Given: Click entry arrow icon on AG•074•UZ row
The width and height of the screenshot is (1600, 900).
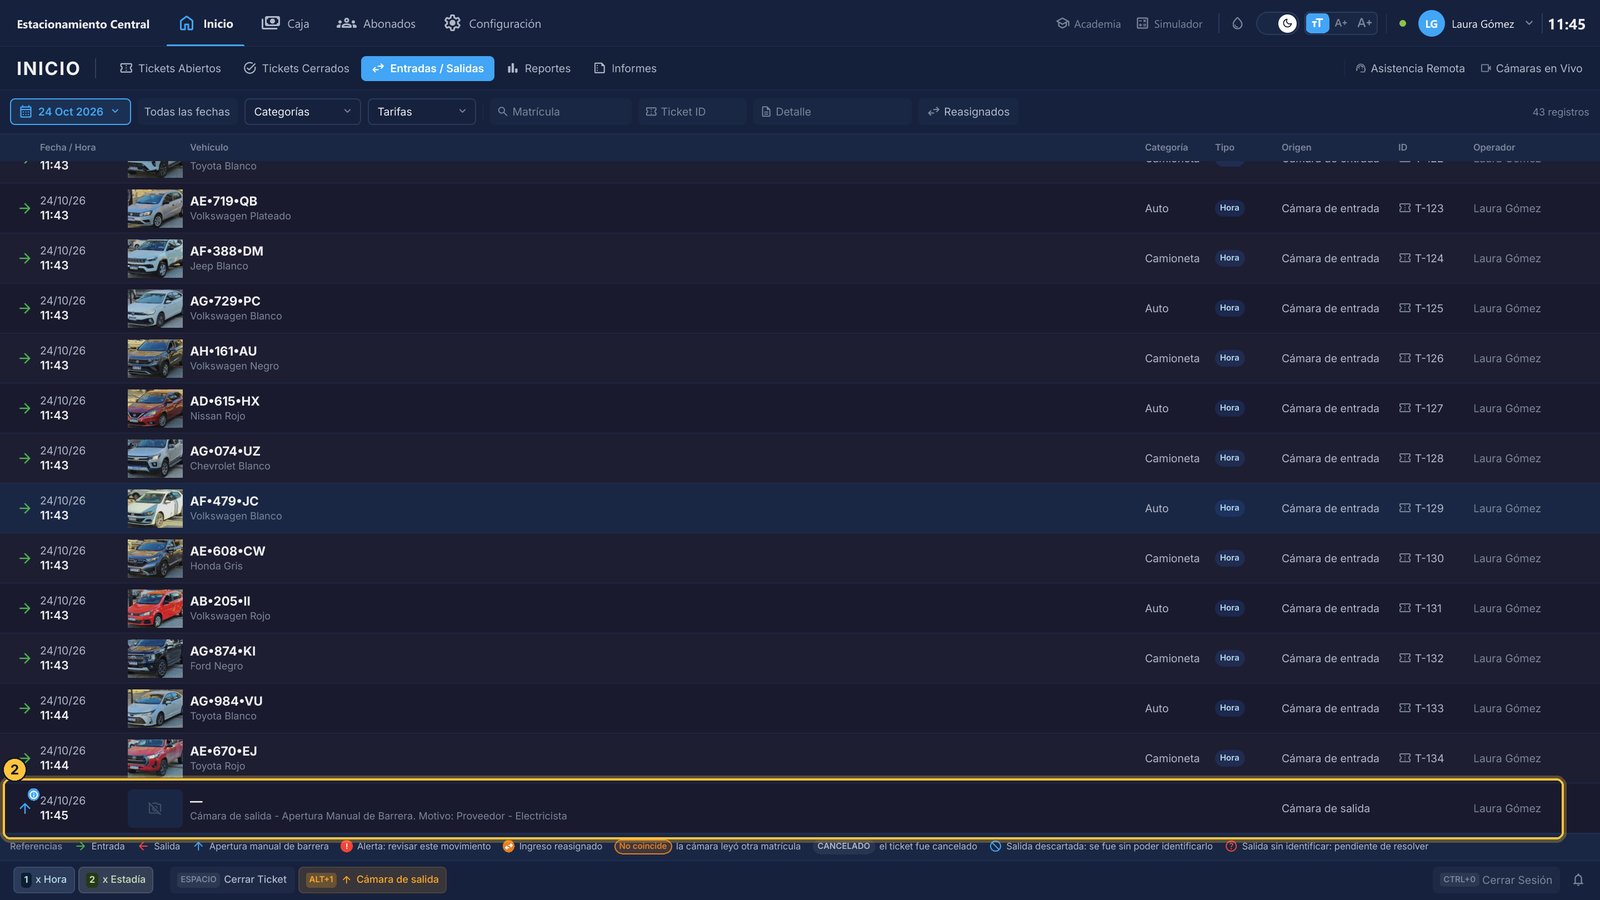Looking at the screenshot, I should 25,458.
